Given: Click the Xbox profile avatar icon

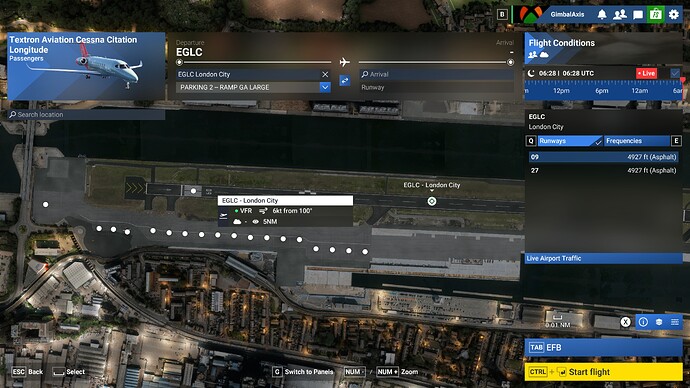Looking at the screenshot, I should (530, 14).
